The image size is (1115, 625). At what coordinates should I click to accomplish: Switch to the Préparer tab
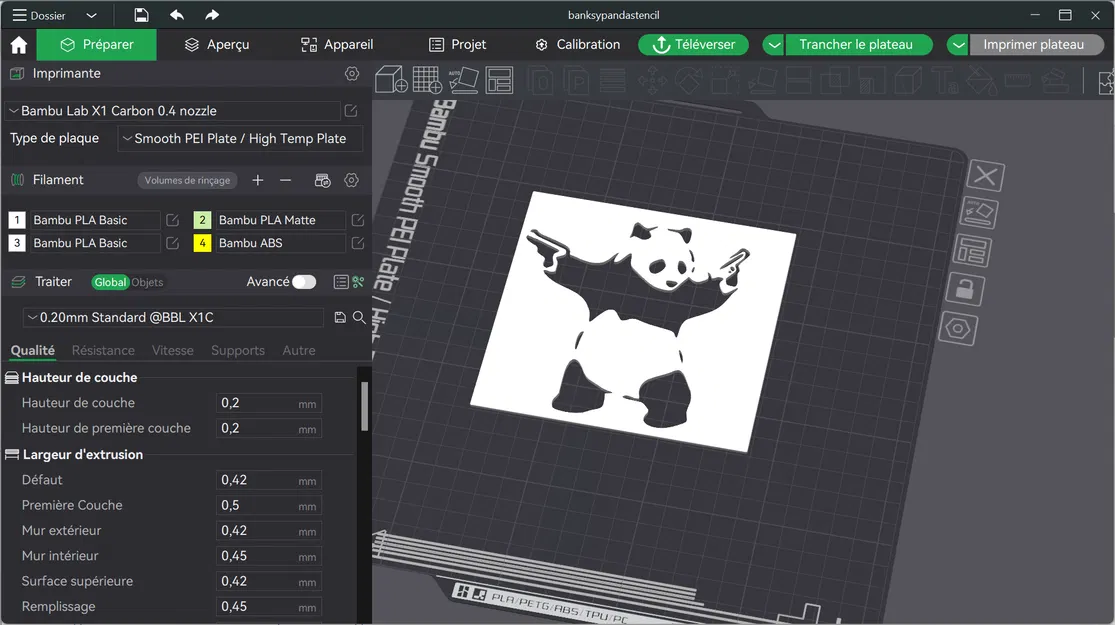pos(97,45)
